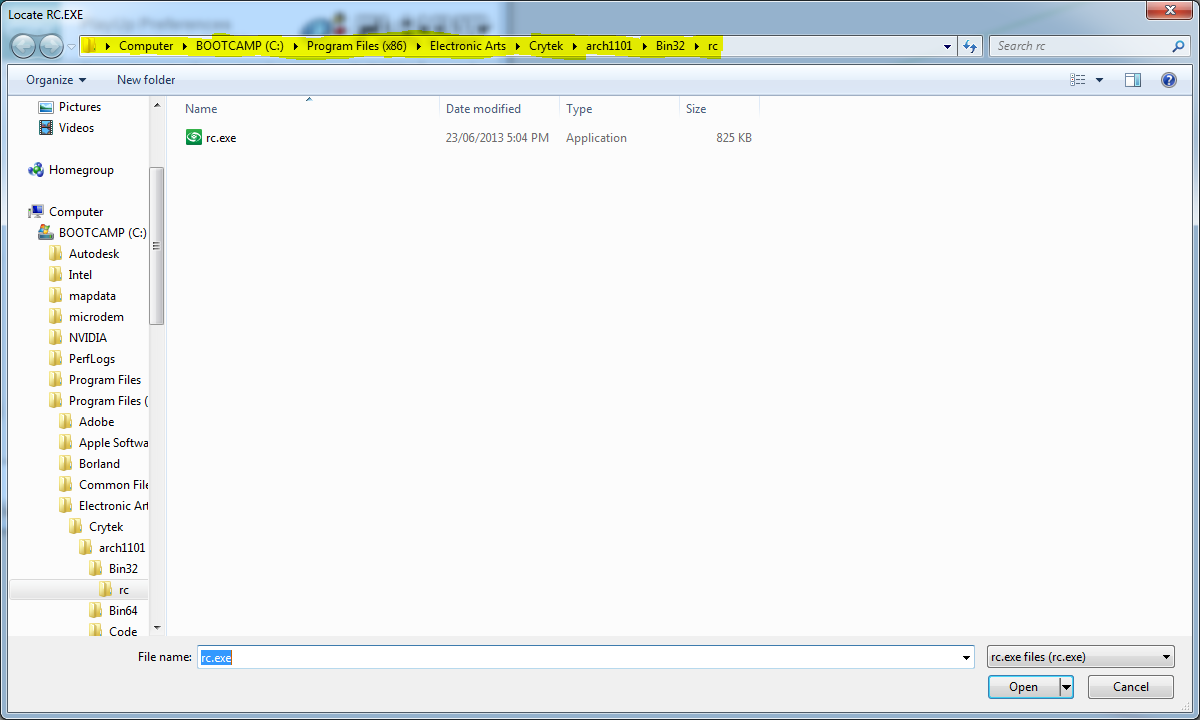Open the Intel folder in tree

[80, 275]
